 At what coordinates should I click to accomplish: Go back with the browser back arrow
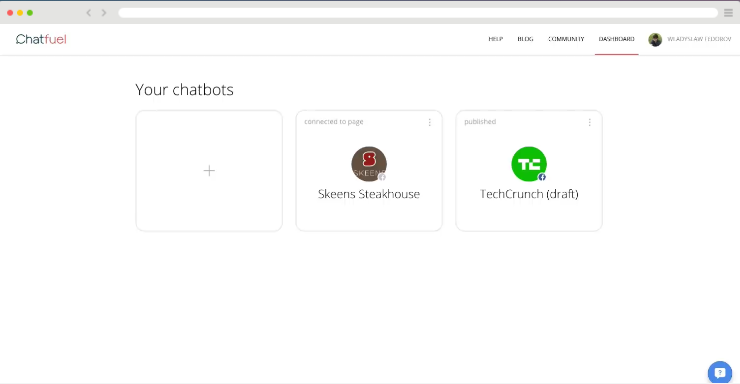[x=88, y=13]
